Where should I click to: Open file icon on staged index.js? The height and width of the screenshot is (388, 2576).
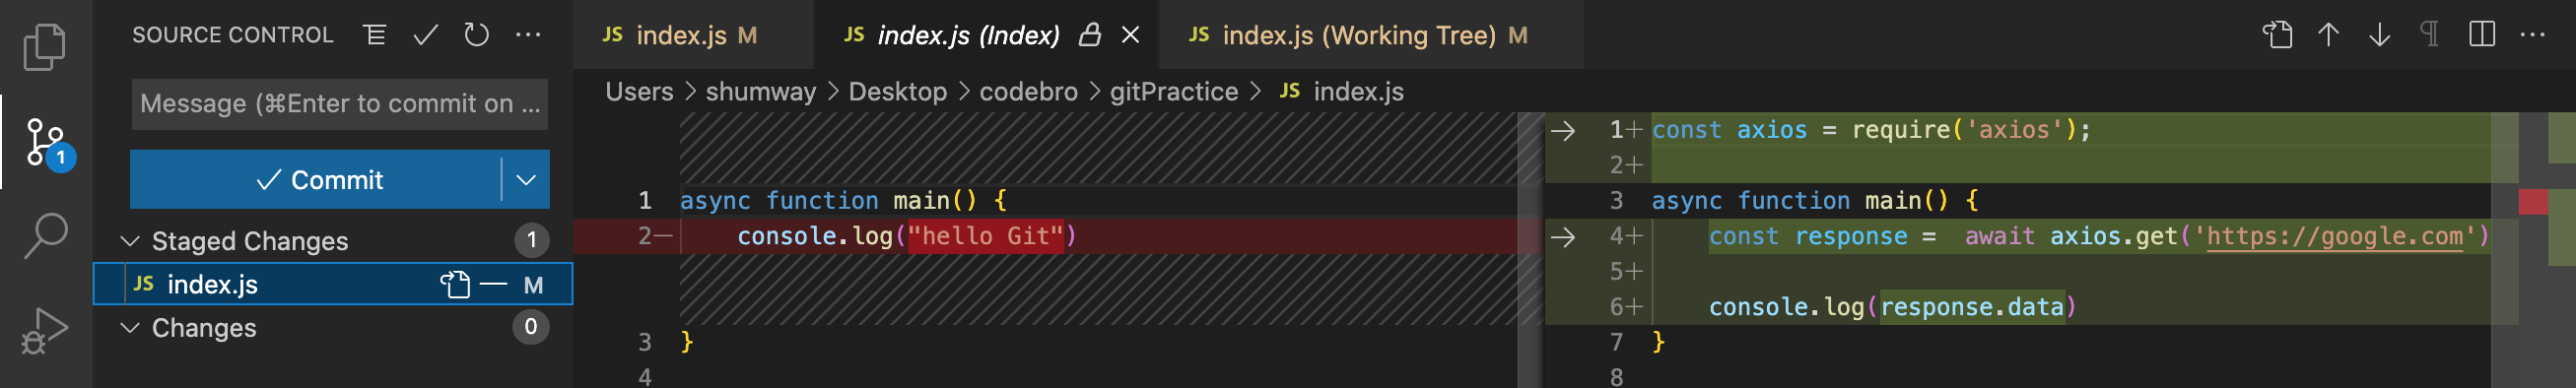point(456,285)
